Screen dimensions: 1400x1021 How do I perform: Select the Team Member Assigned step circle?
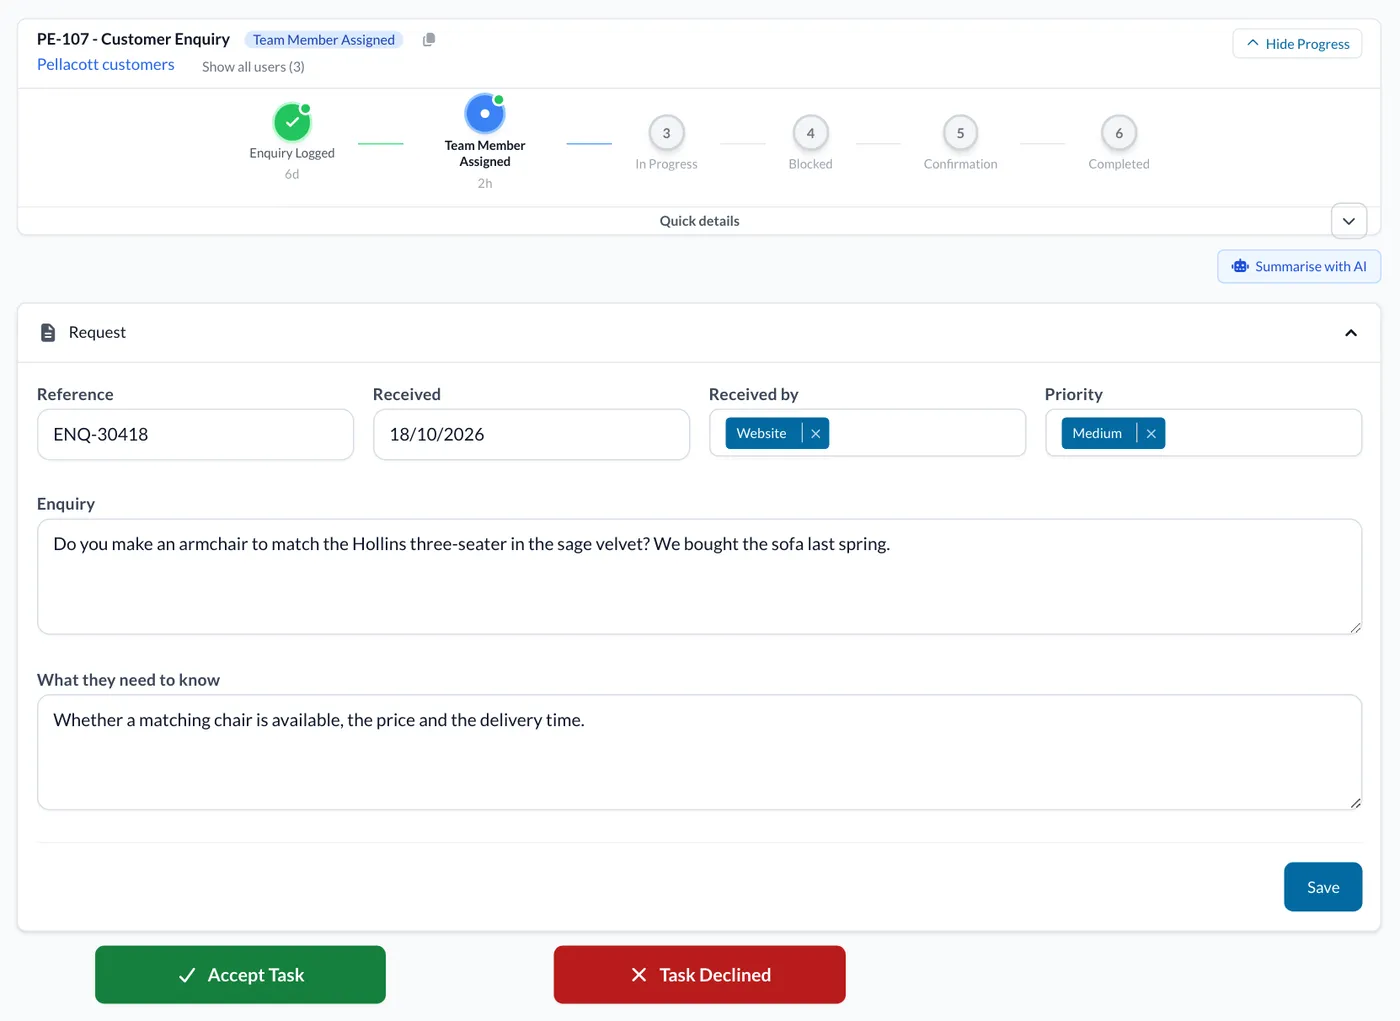485,114
